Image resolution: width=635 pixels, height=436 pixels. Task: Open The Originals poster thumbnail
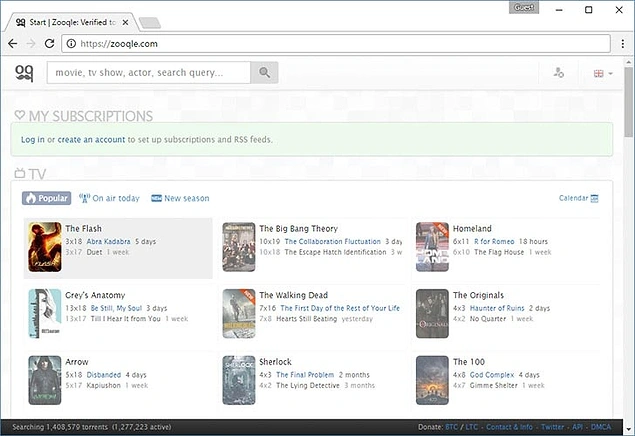pos(432,313)
